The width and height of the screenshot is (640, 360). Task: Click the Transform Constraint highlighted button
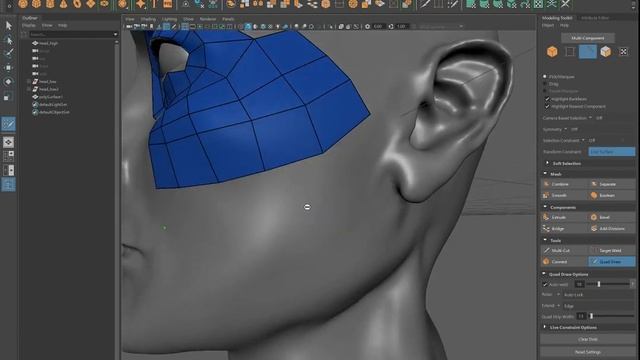click(x=611, y=151)
